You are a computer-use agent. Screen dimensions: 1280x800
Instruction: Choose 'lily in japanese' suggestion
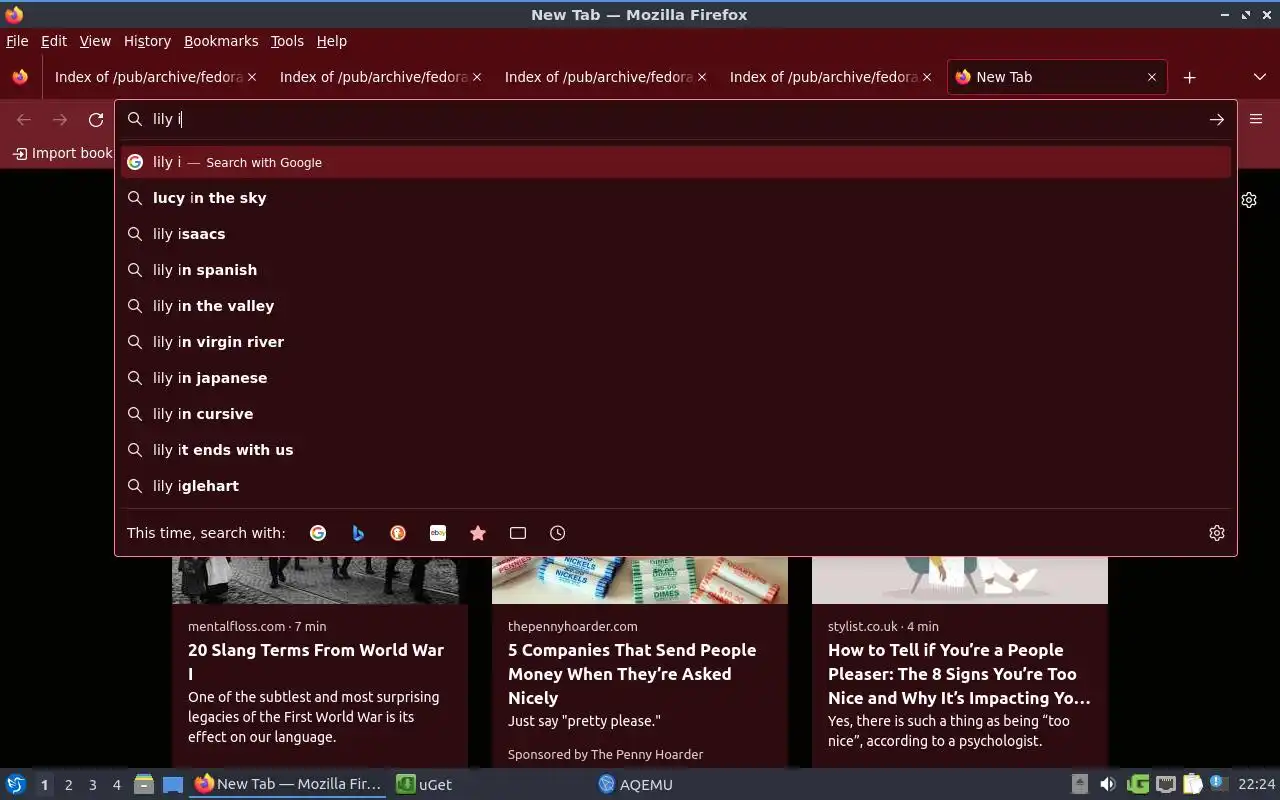tap(676, 378)
